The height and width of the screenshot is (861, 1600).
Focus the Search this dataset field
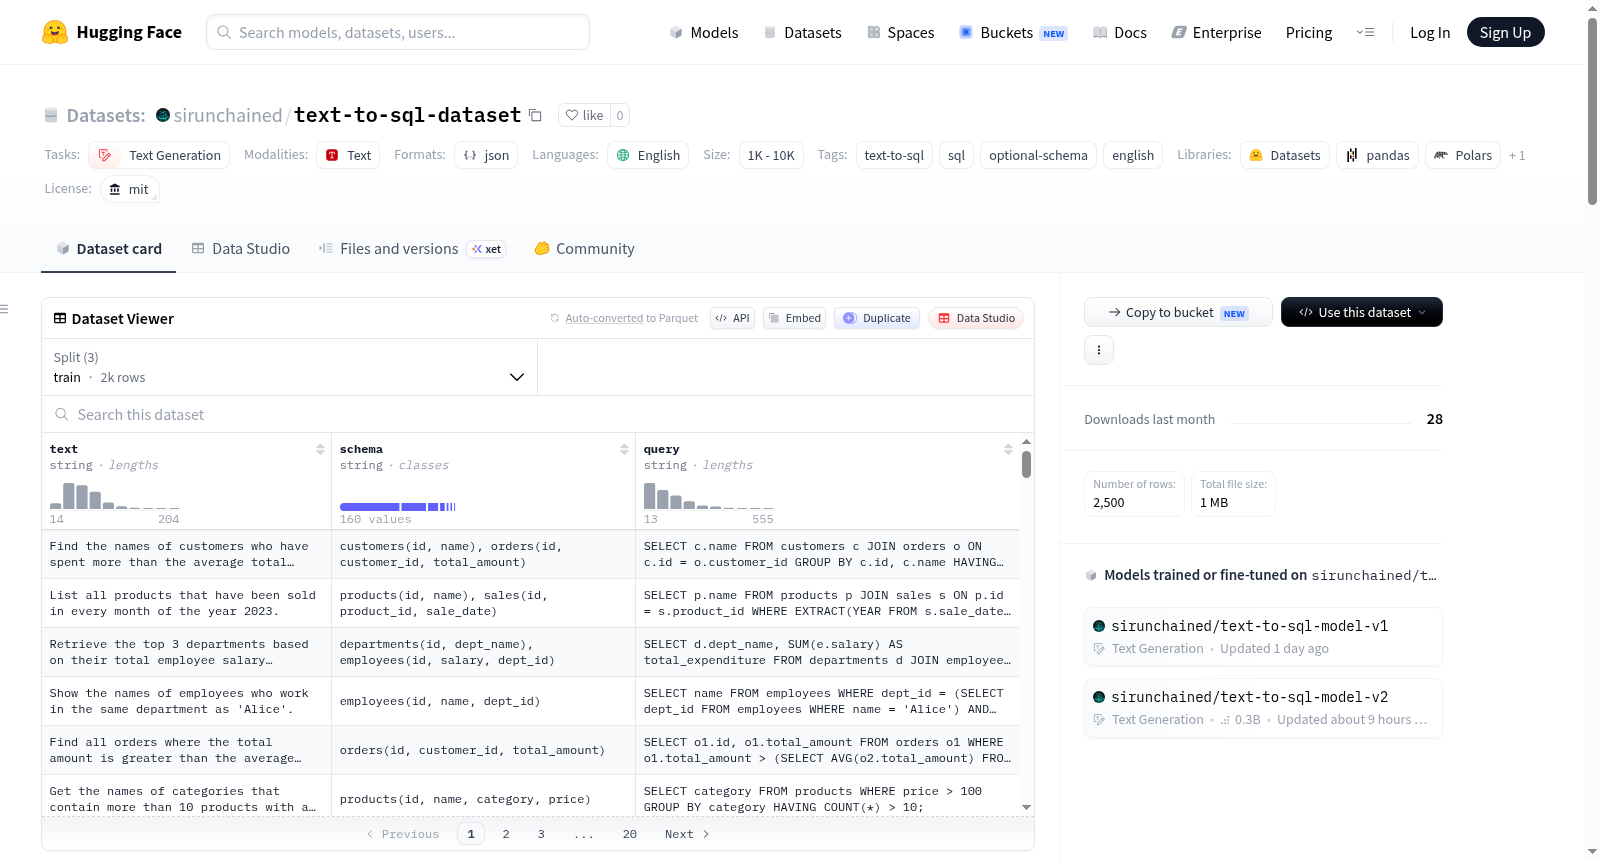(x=538, y=415)
